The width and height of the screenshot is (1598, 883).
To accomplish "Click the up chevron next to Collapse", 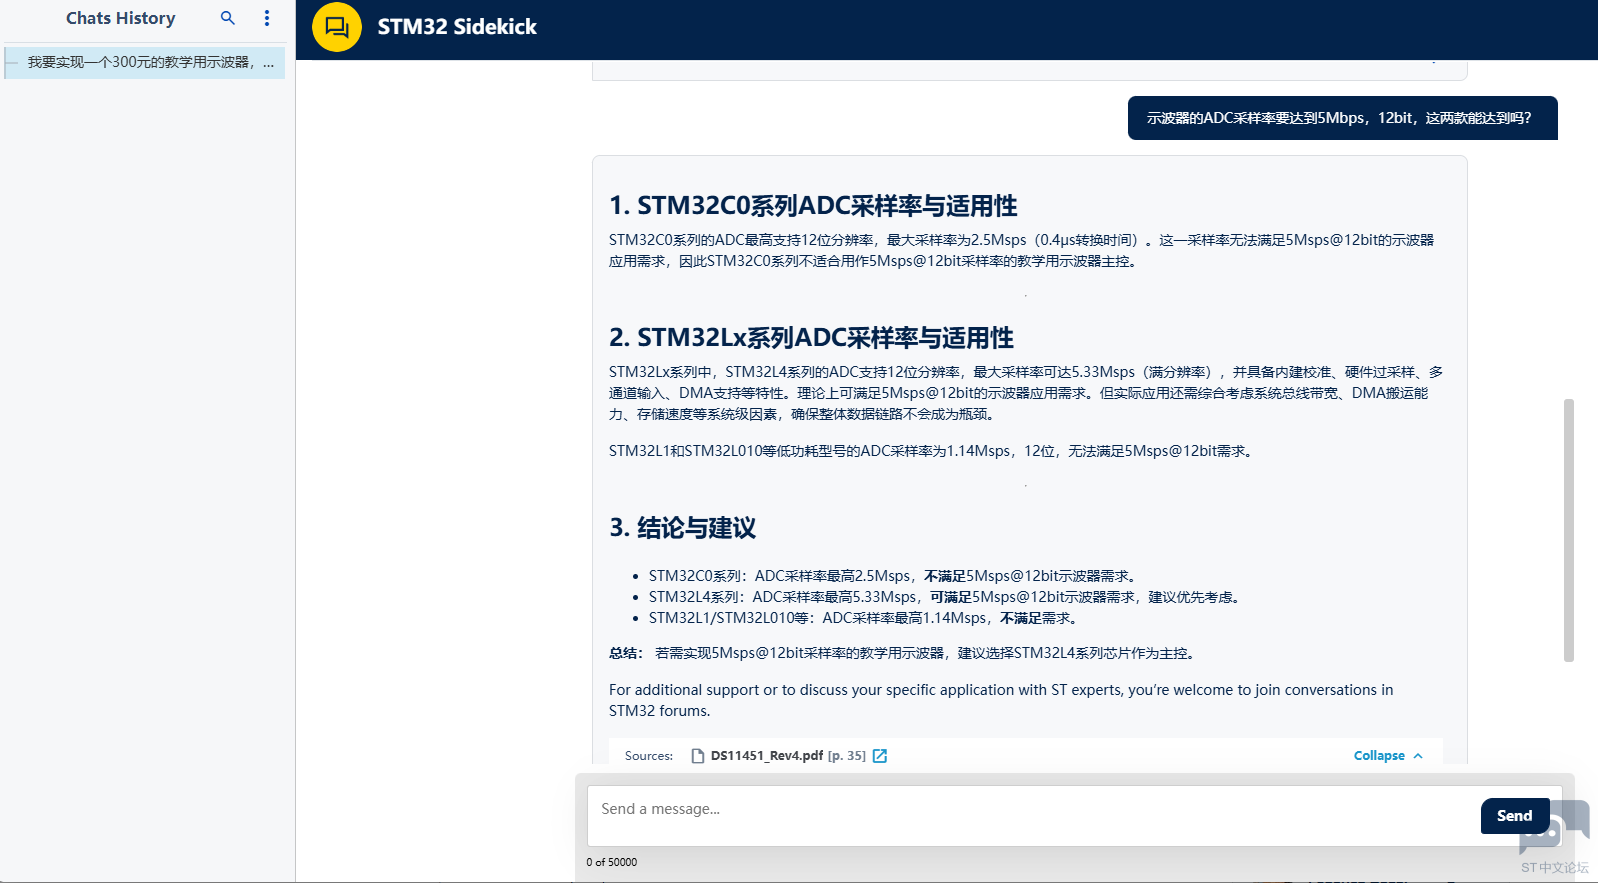I will click(1418, 756).
